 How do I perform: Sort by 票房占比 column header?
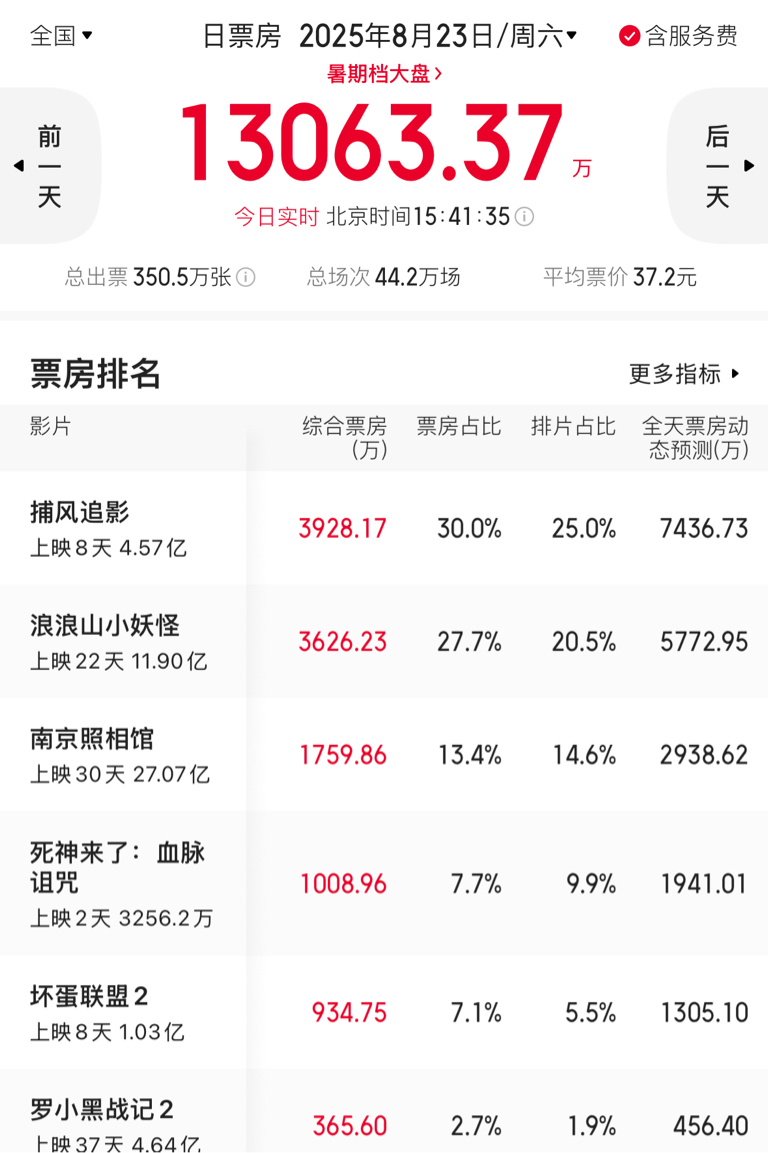459,426
